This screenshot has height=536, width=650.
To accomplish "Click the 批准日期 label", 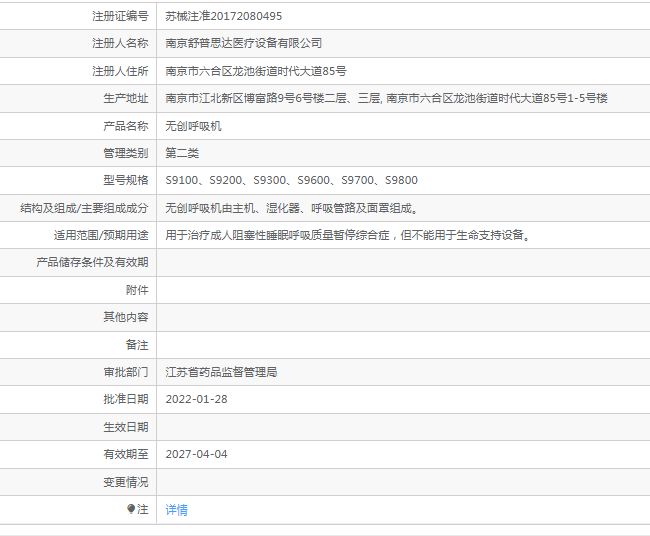I will pos(126,399).
